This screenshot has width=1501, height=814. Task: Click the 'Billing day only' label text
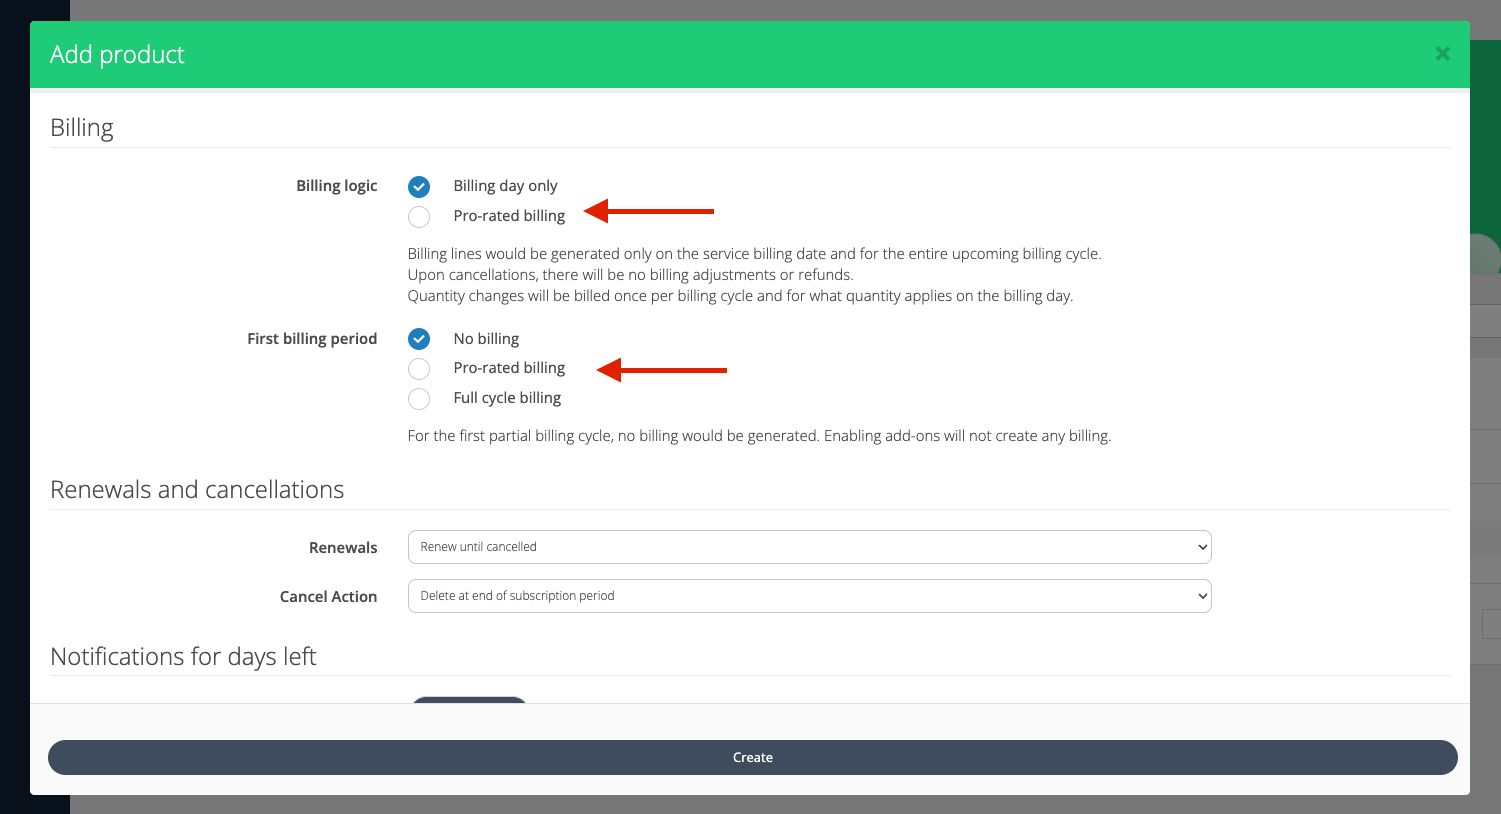click(x=505, y=186)
